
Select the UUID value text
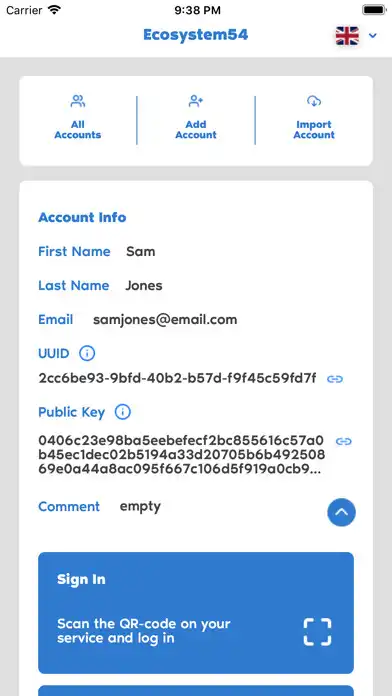(x=177, y=378)
